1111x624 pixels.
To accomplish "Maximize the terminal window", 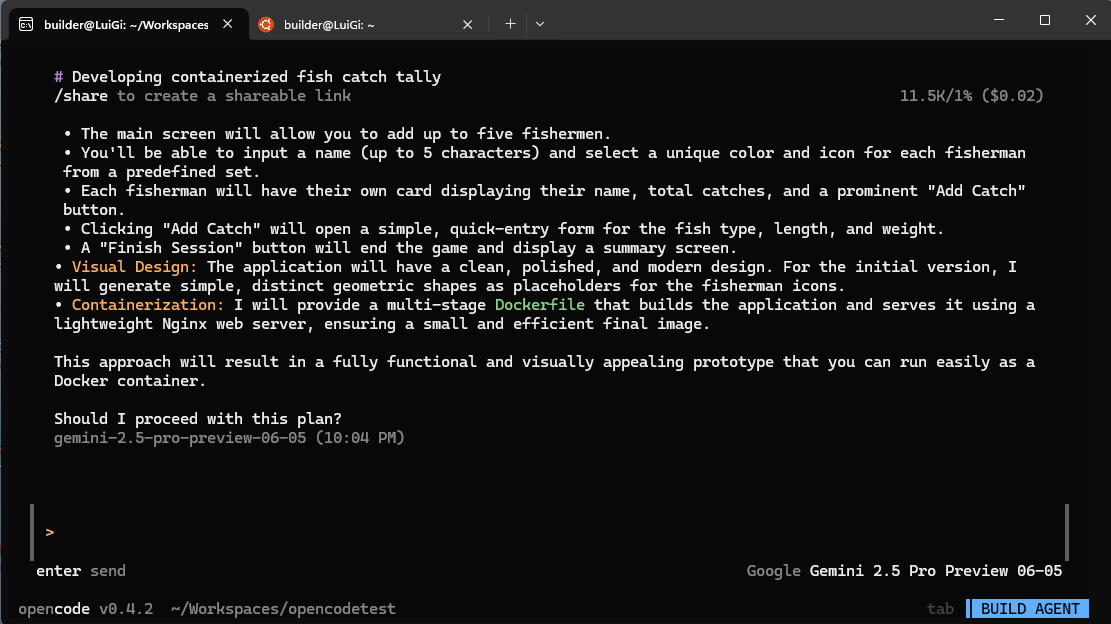I will [x=1044, y=21].
